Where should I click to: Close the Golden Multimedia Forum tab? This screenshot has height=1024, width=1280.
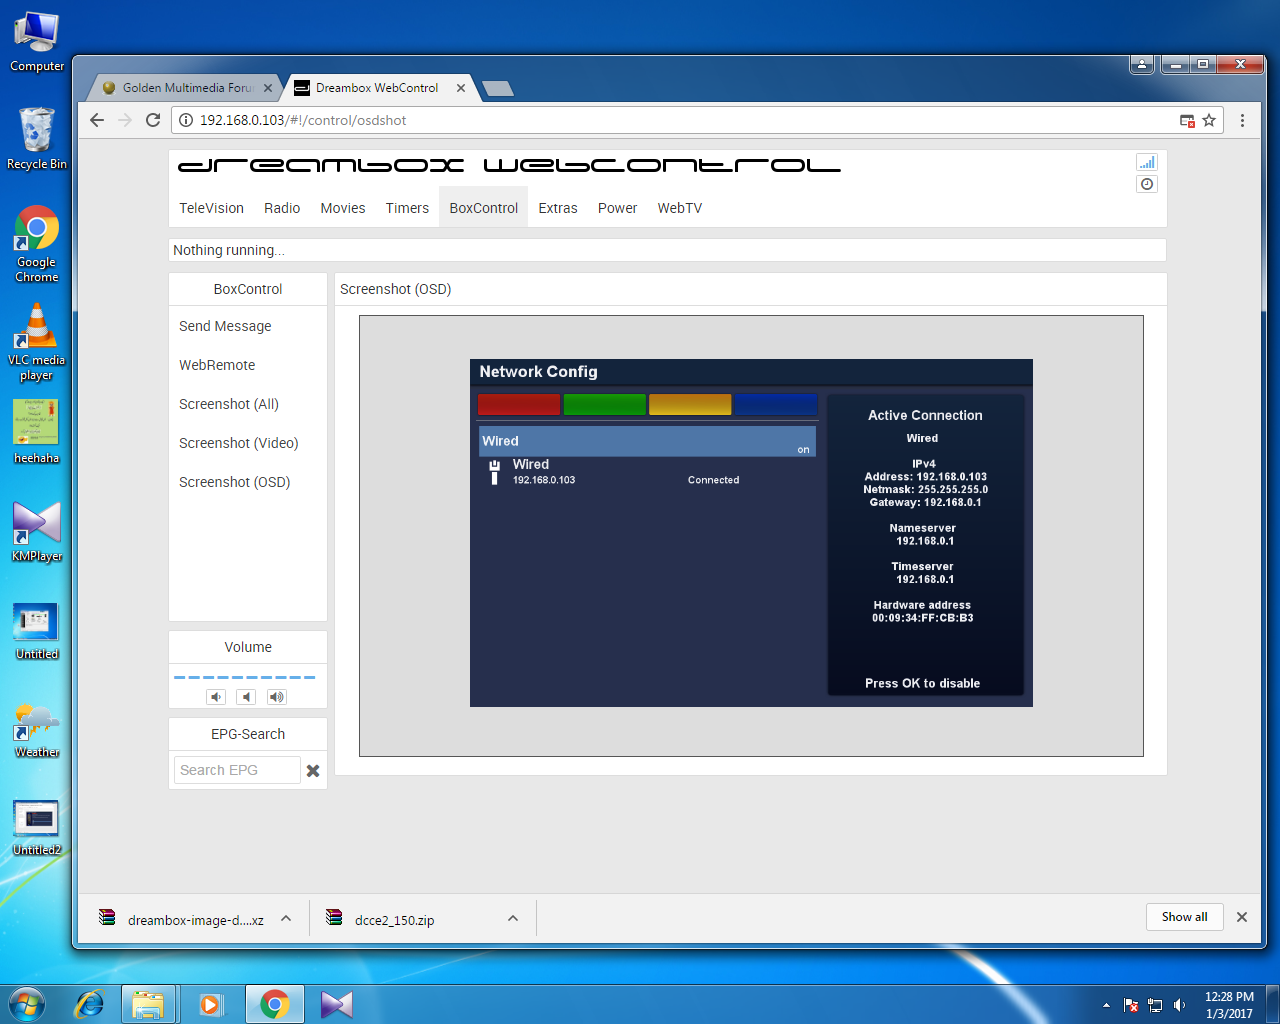click(x=268, y=88)
